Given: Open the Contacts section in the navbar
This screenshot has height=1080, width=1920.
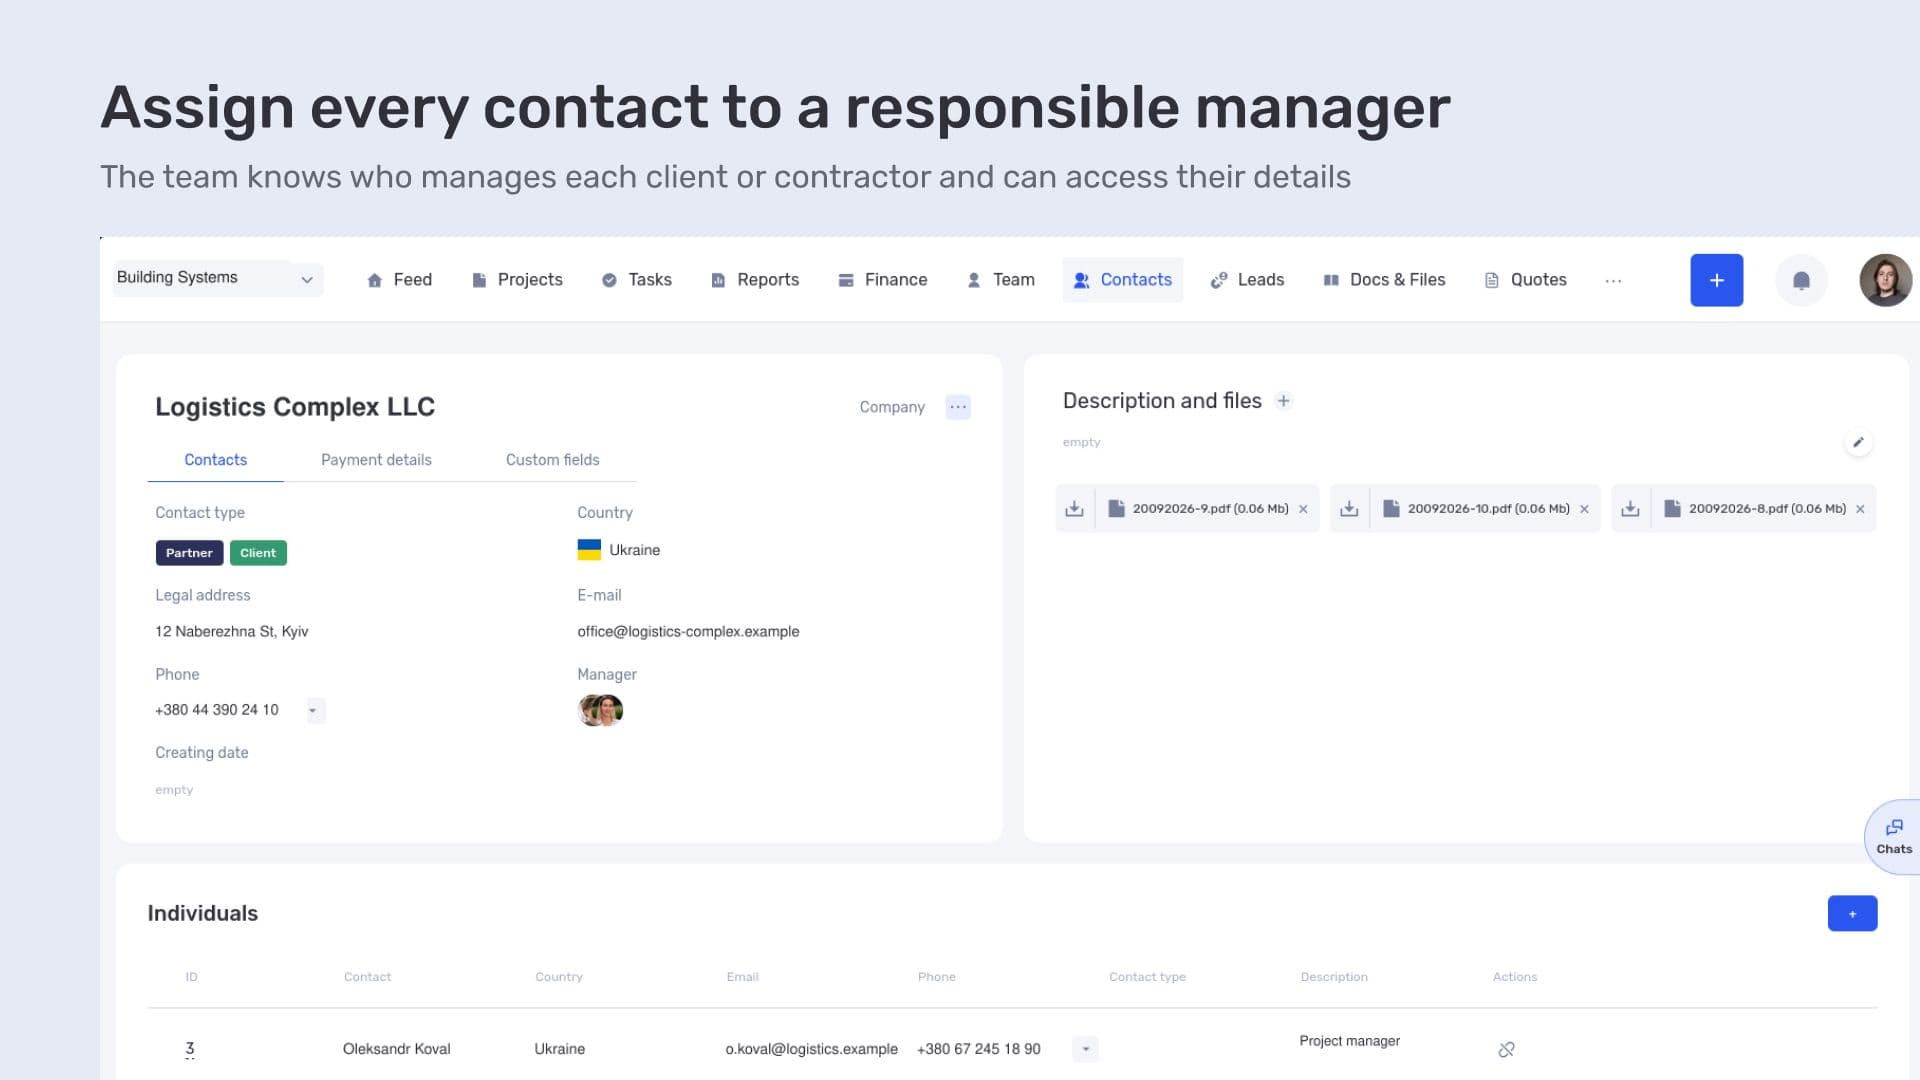Looking at the screenshot, I should pyautogui.click(x=1122, y=280).
